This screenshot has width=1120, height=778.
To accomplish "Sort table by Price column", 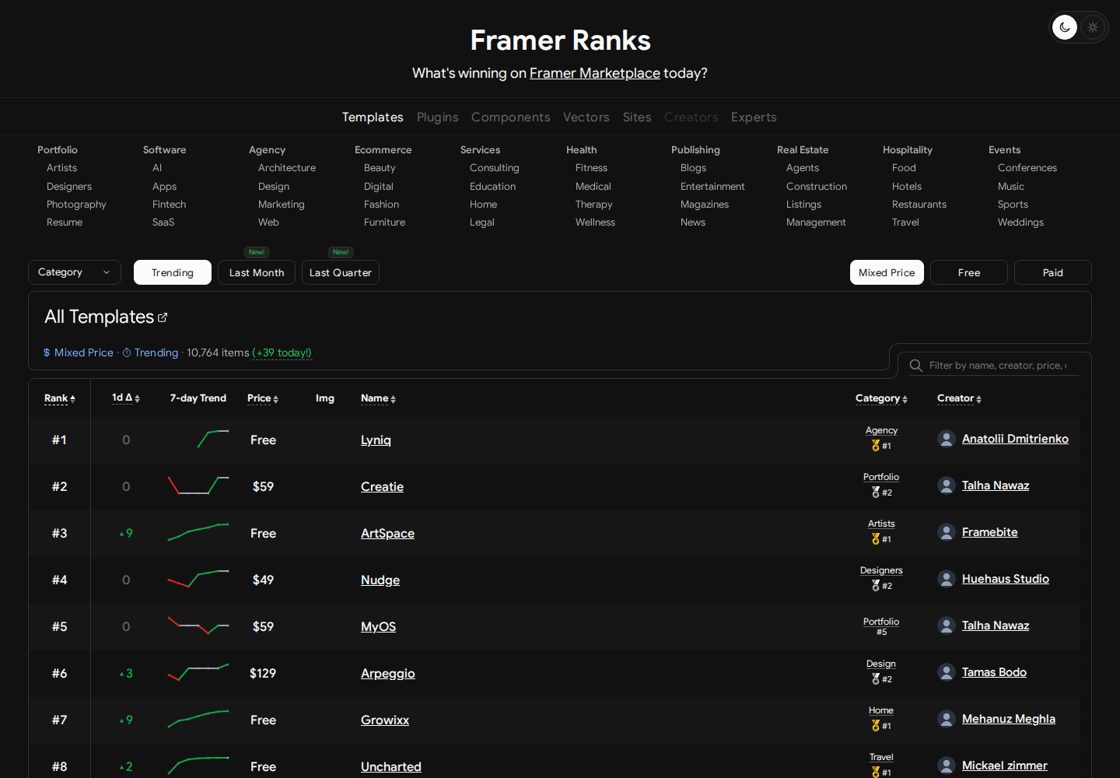I will (262, 399).
